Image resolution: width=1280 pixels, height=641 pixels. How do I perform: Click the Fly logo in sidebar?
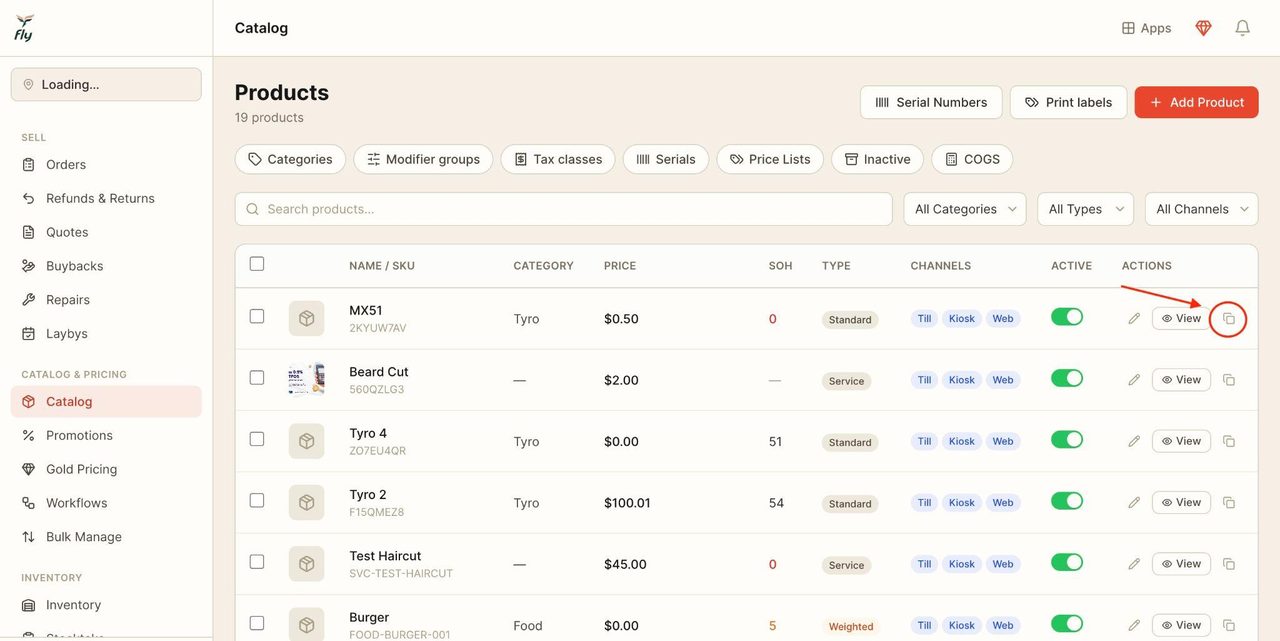[24, 28]
